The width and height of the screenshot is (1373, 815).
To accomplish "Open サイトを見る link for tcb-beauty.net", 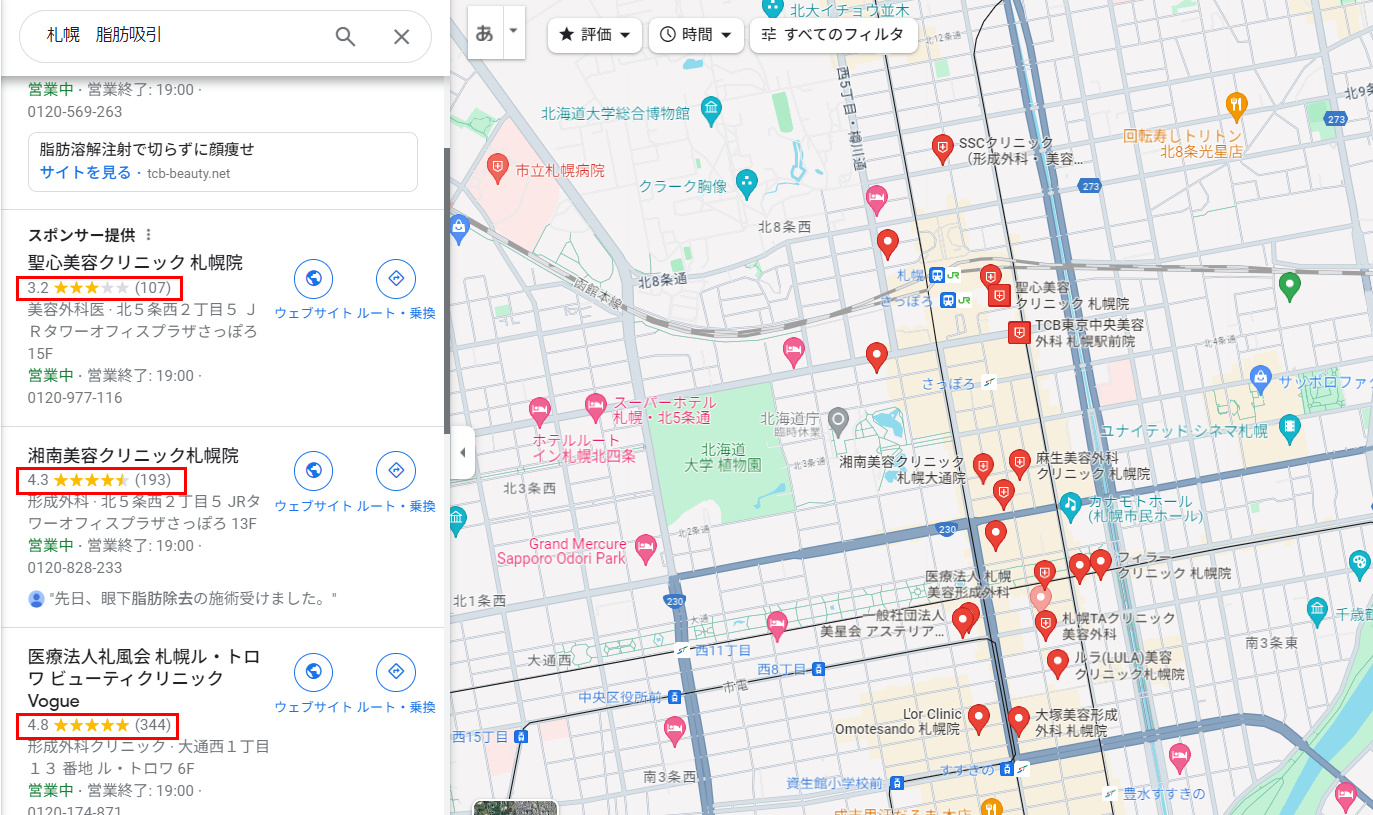I will coord(85,172).
